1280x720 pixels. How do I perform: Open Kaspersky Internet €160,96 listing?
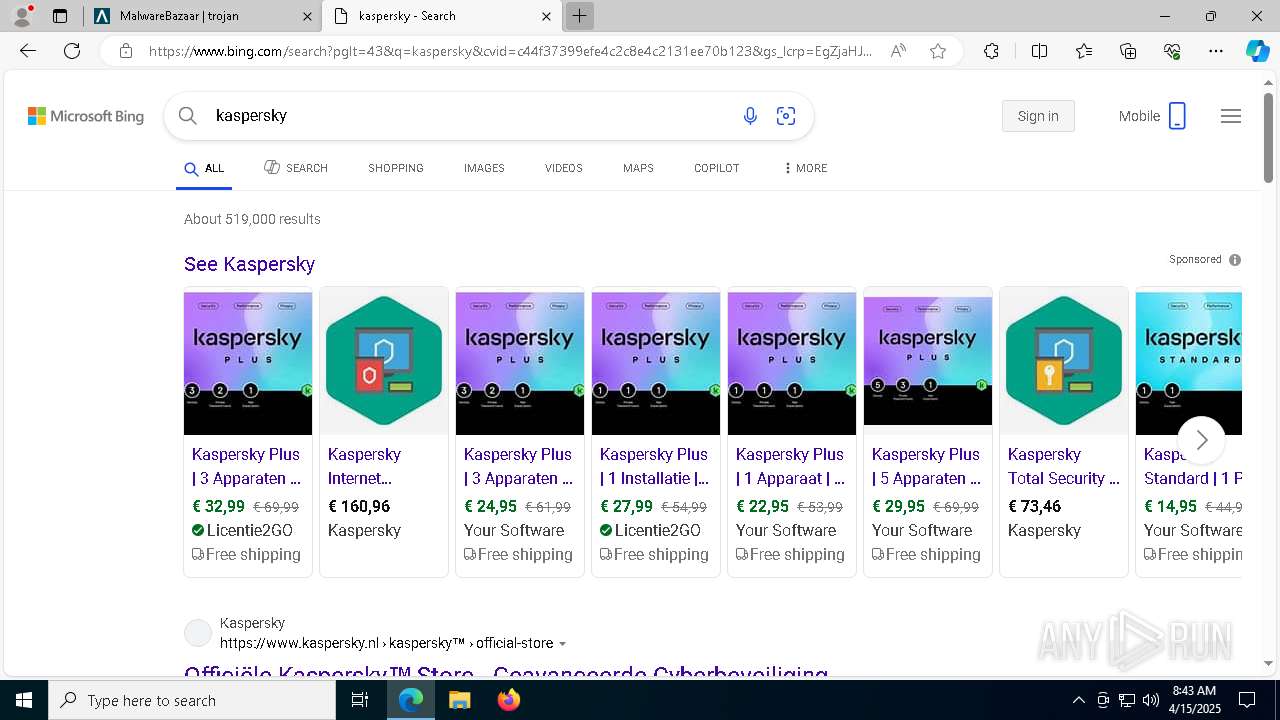(364, 466)
